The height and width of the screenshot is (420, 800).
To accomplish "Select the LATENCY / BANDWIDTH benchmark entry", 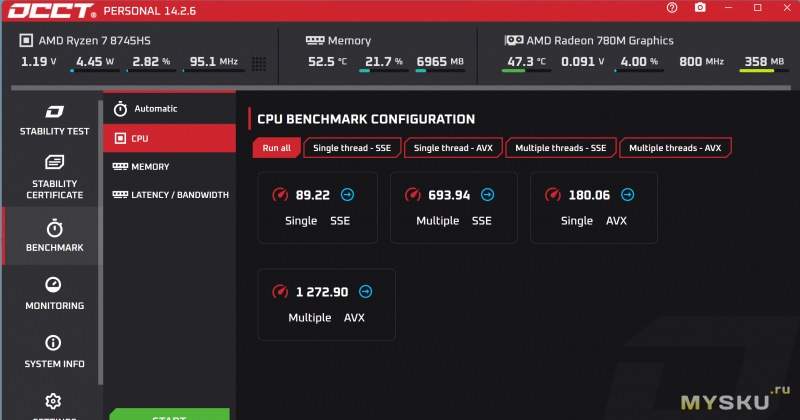I will pos(169,194).
